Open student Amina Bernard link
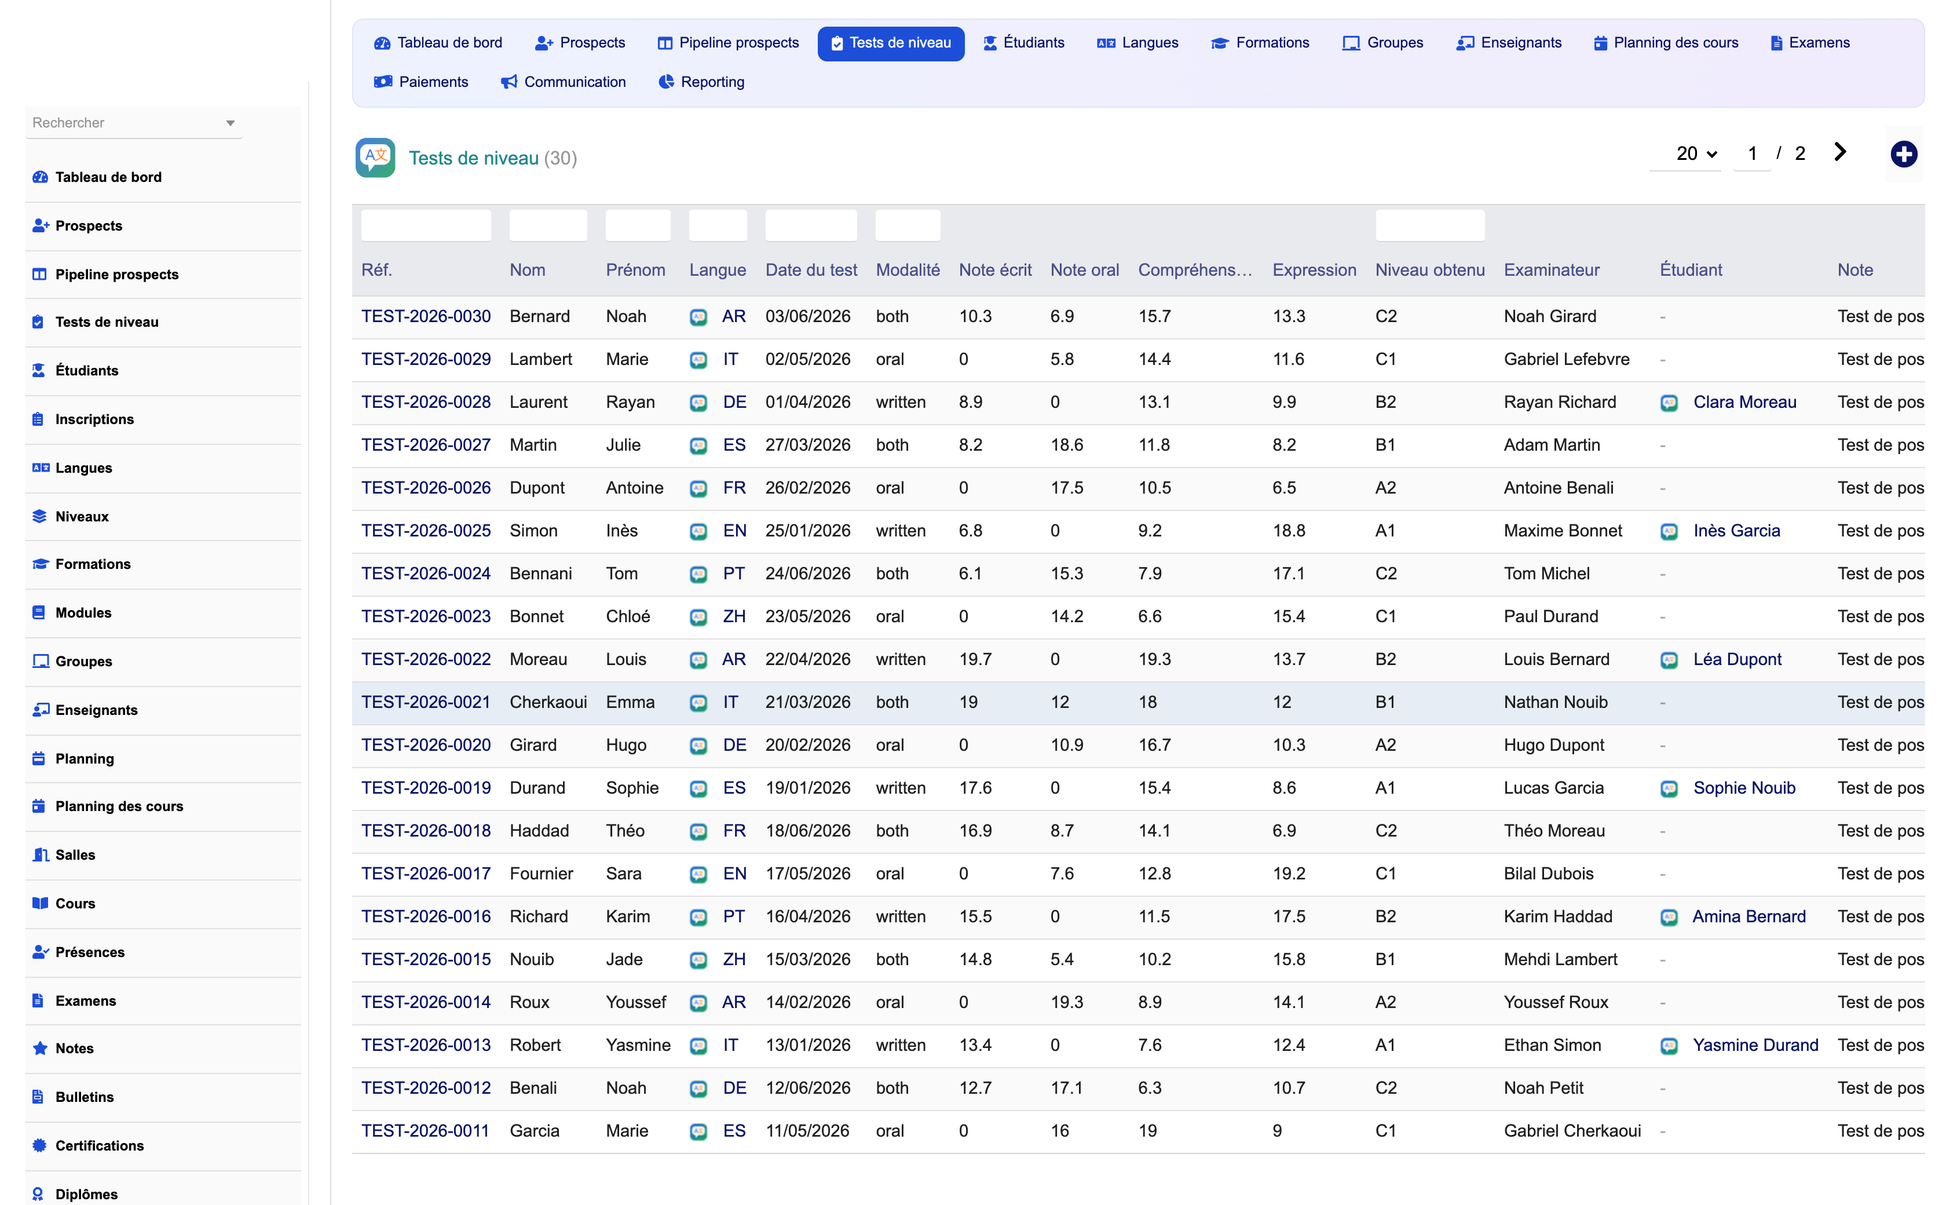The width and height of the screenshot is (1946, 1205). click(x=1749, y=917)
